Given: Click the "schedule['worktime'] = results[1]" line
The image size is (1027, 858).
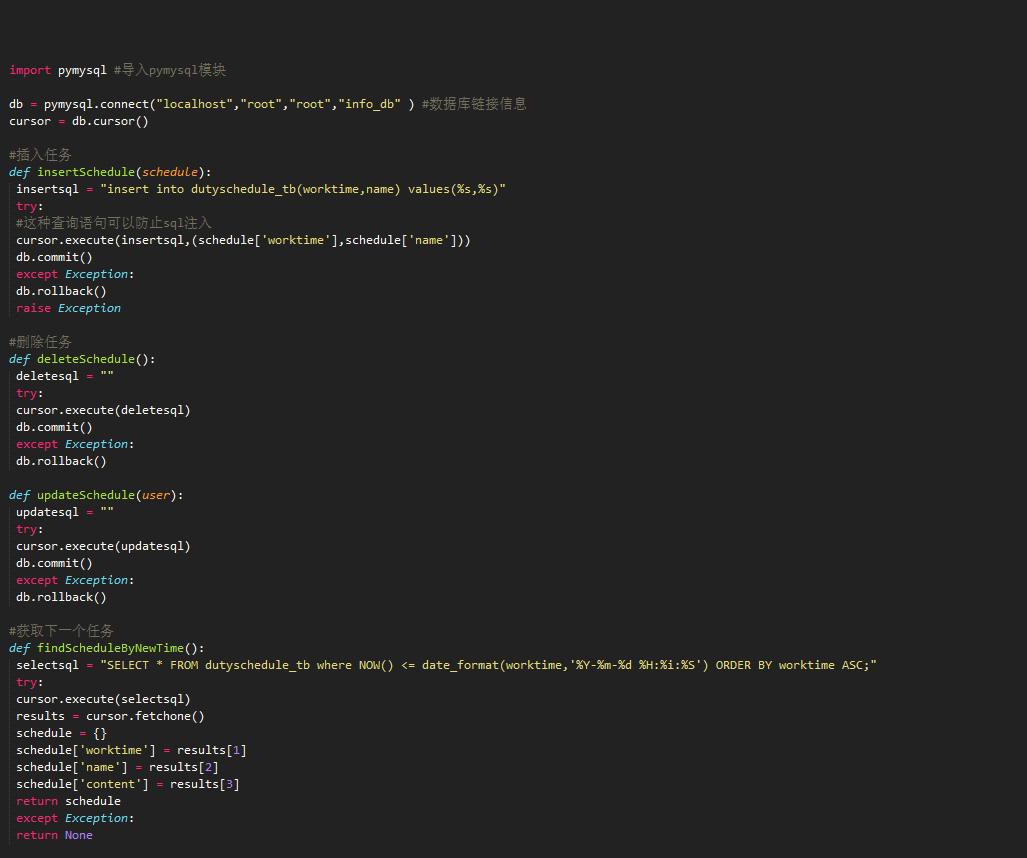Looking at the screenshot, I should 131,751.
